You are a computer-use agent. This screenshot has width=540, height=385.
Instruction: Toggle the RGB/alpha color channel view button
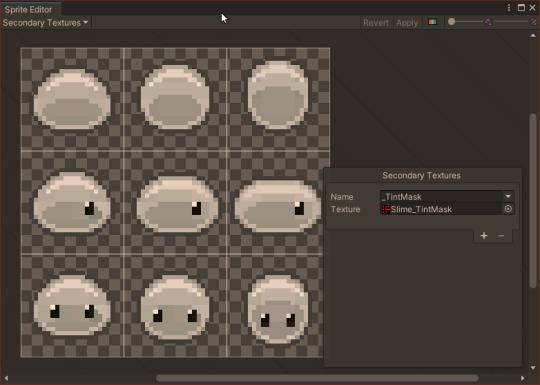coord(433,22)
